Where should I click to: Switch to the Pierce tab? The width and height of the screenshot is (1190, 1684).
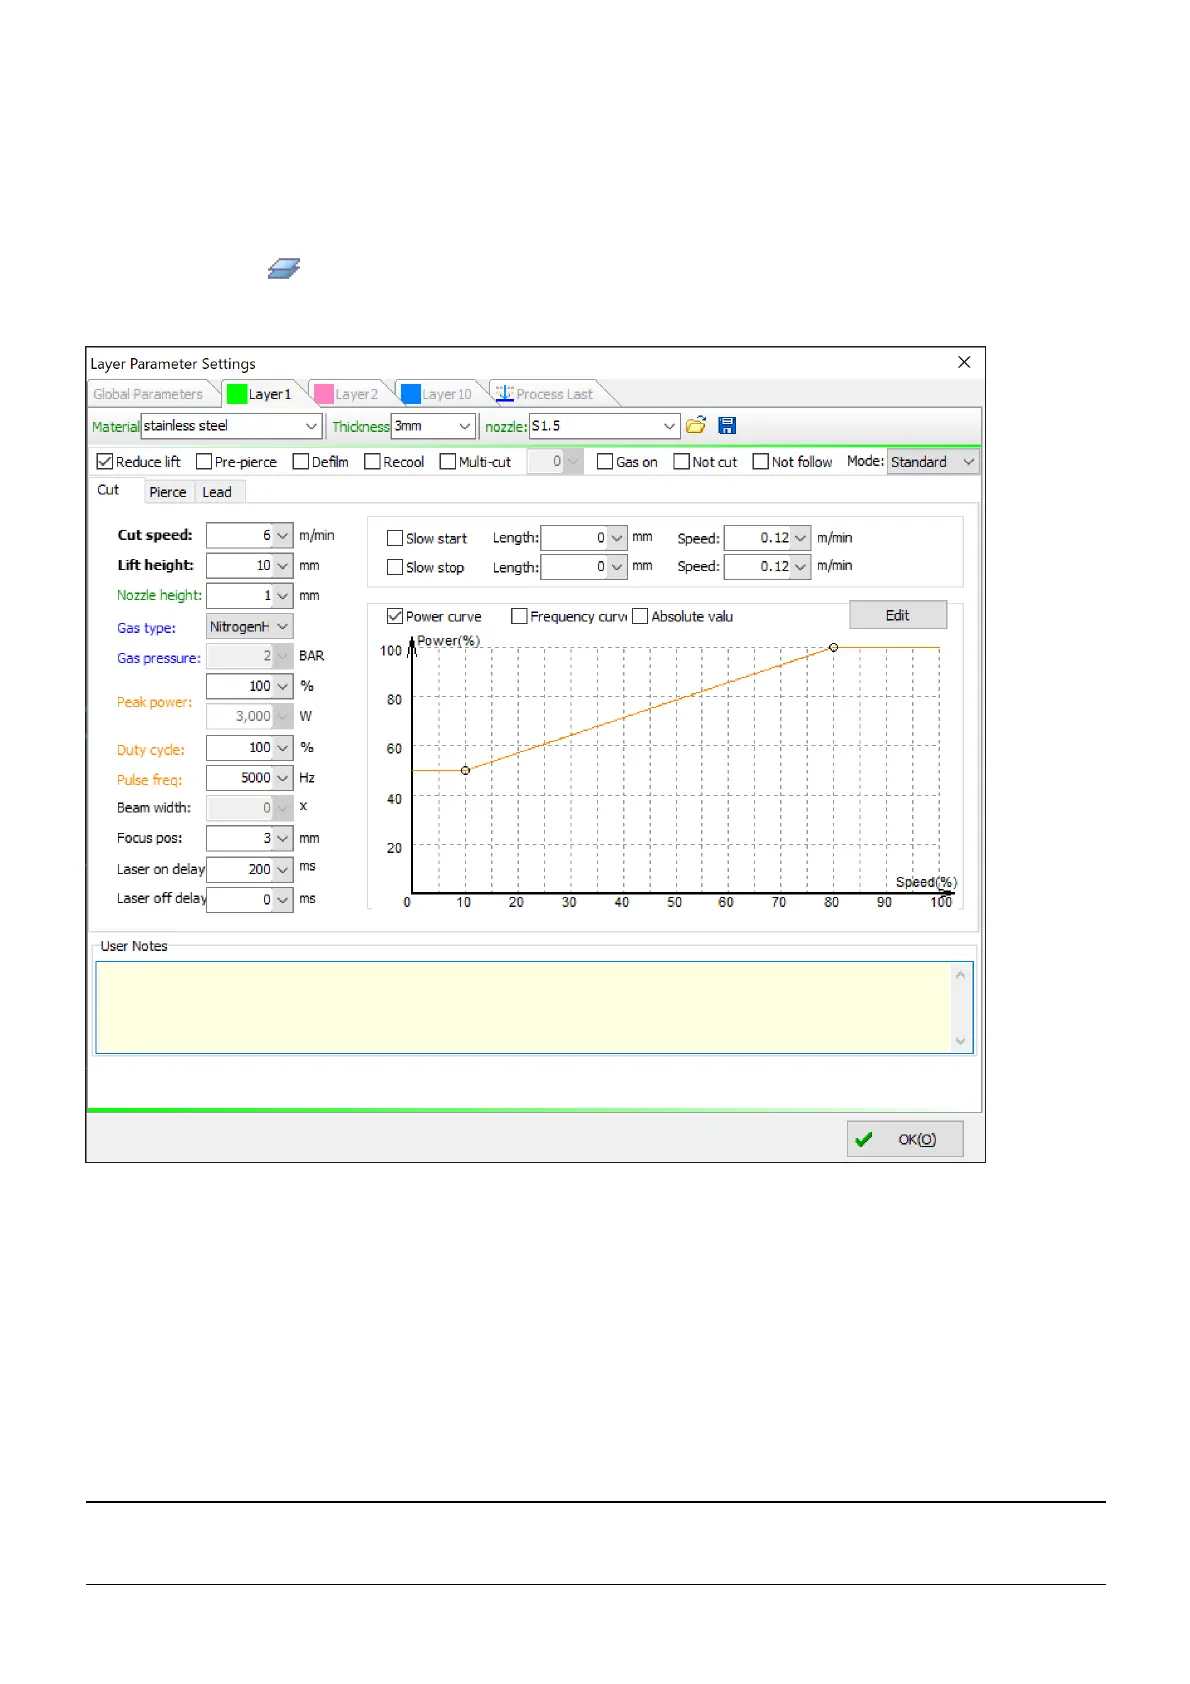point(167,492)
